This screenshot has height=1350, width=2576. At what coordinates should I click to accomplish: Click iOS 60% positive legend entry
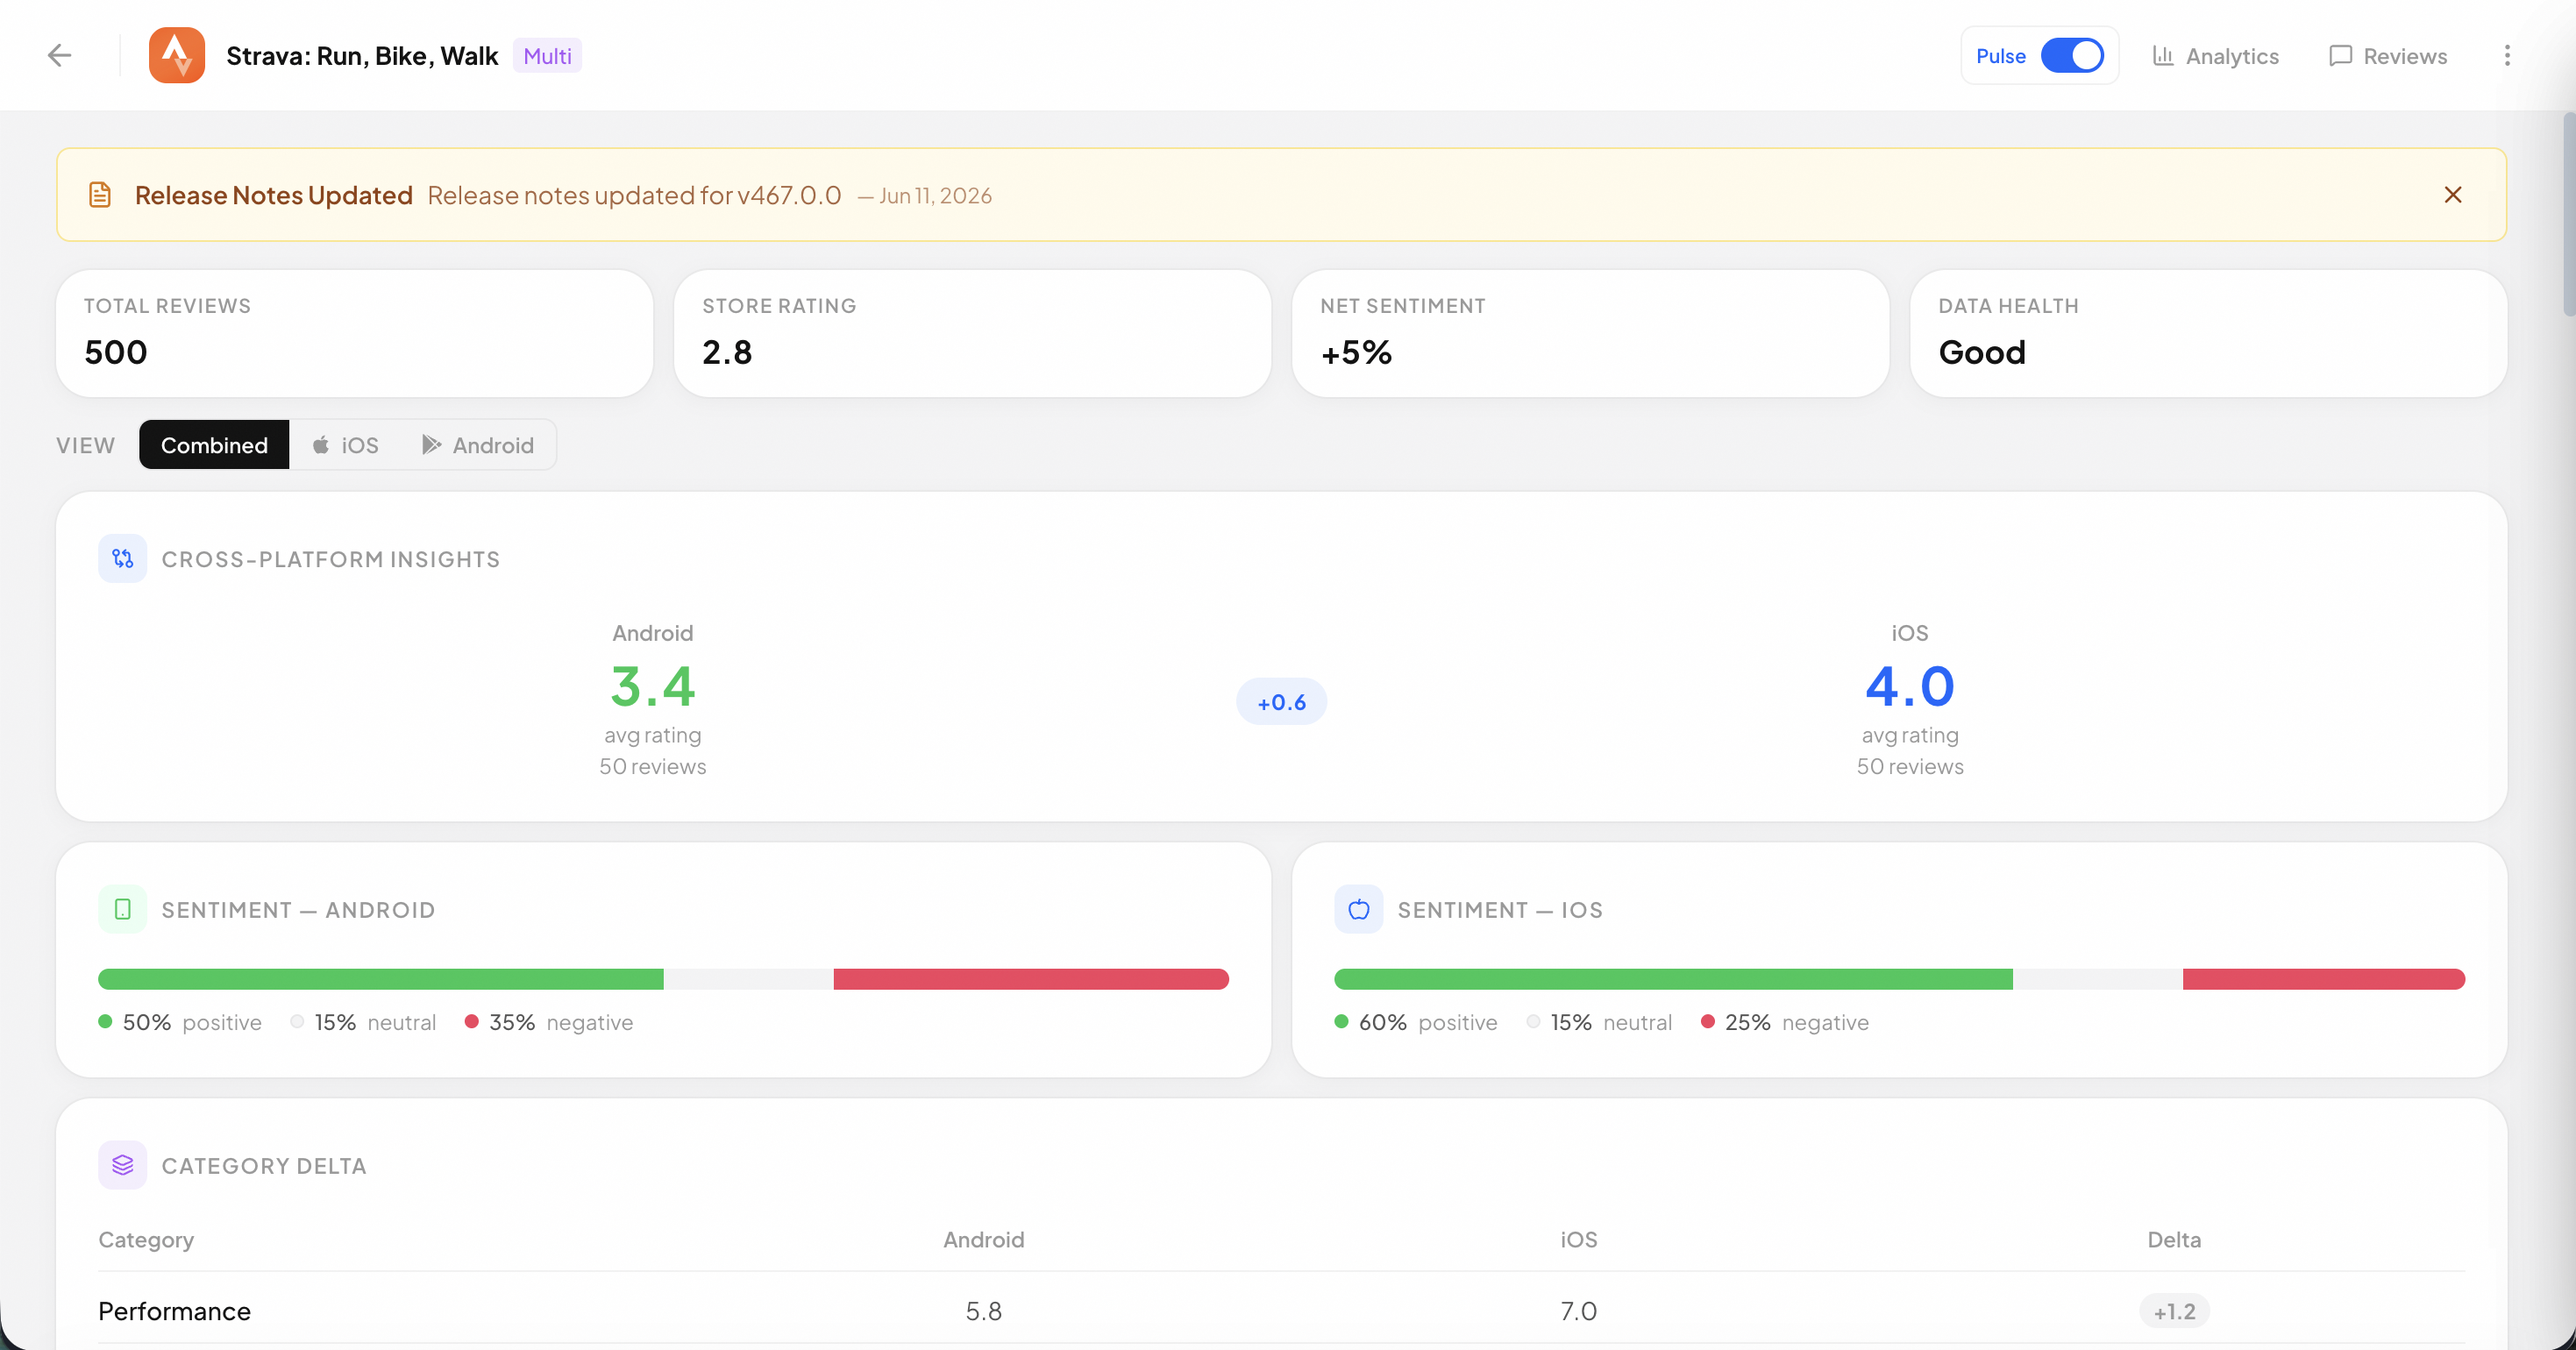point(1416,1022)
